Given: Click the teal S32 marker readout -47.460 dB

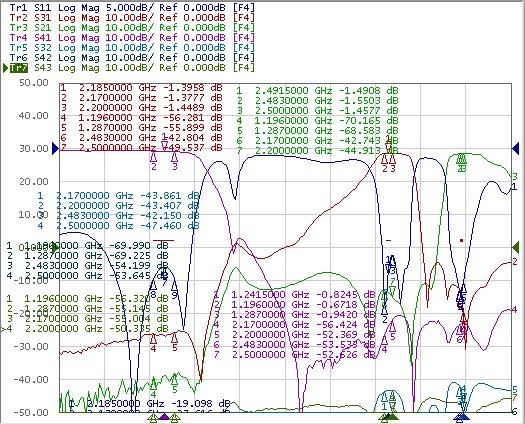Looking at the screenshot, I should [x=170, y=226].
